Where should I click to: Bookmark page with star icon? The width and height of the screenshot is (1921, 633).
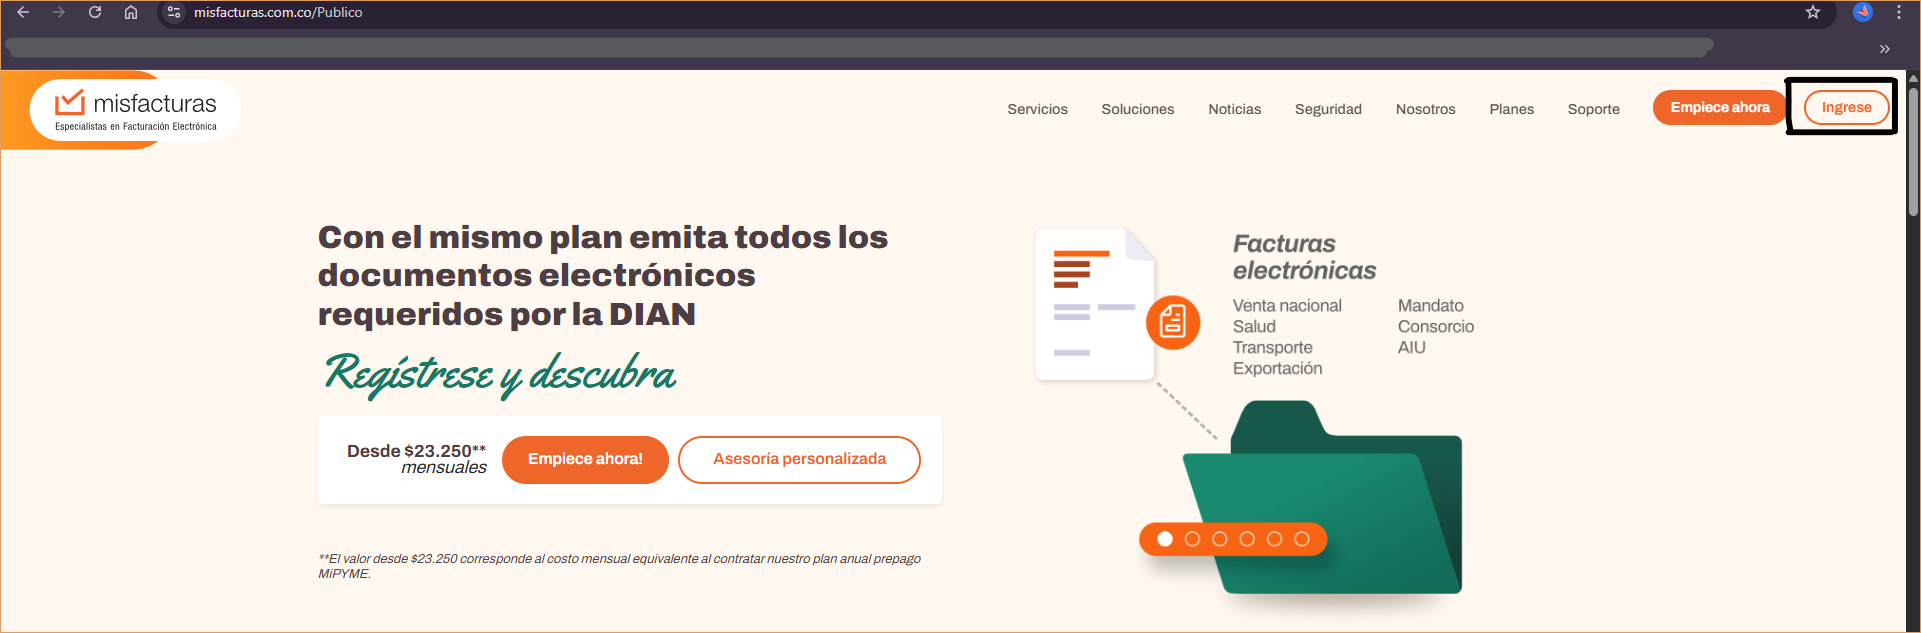coord(1813,12)
